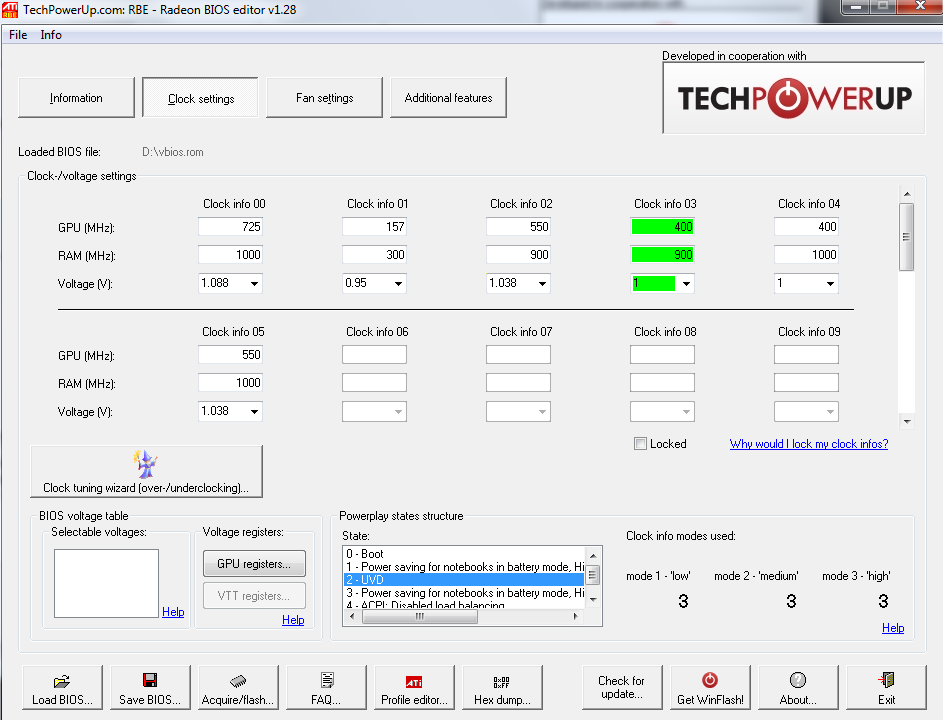Open the GPU registers button

click(254, 564)
